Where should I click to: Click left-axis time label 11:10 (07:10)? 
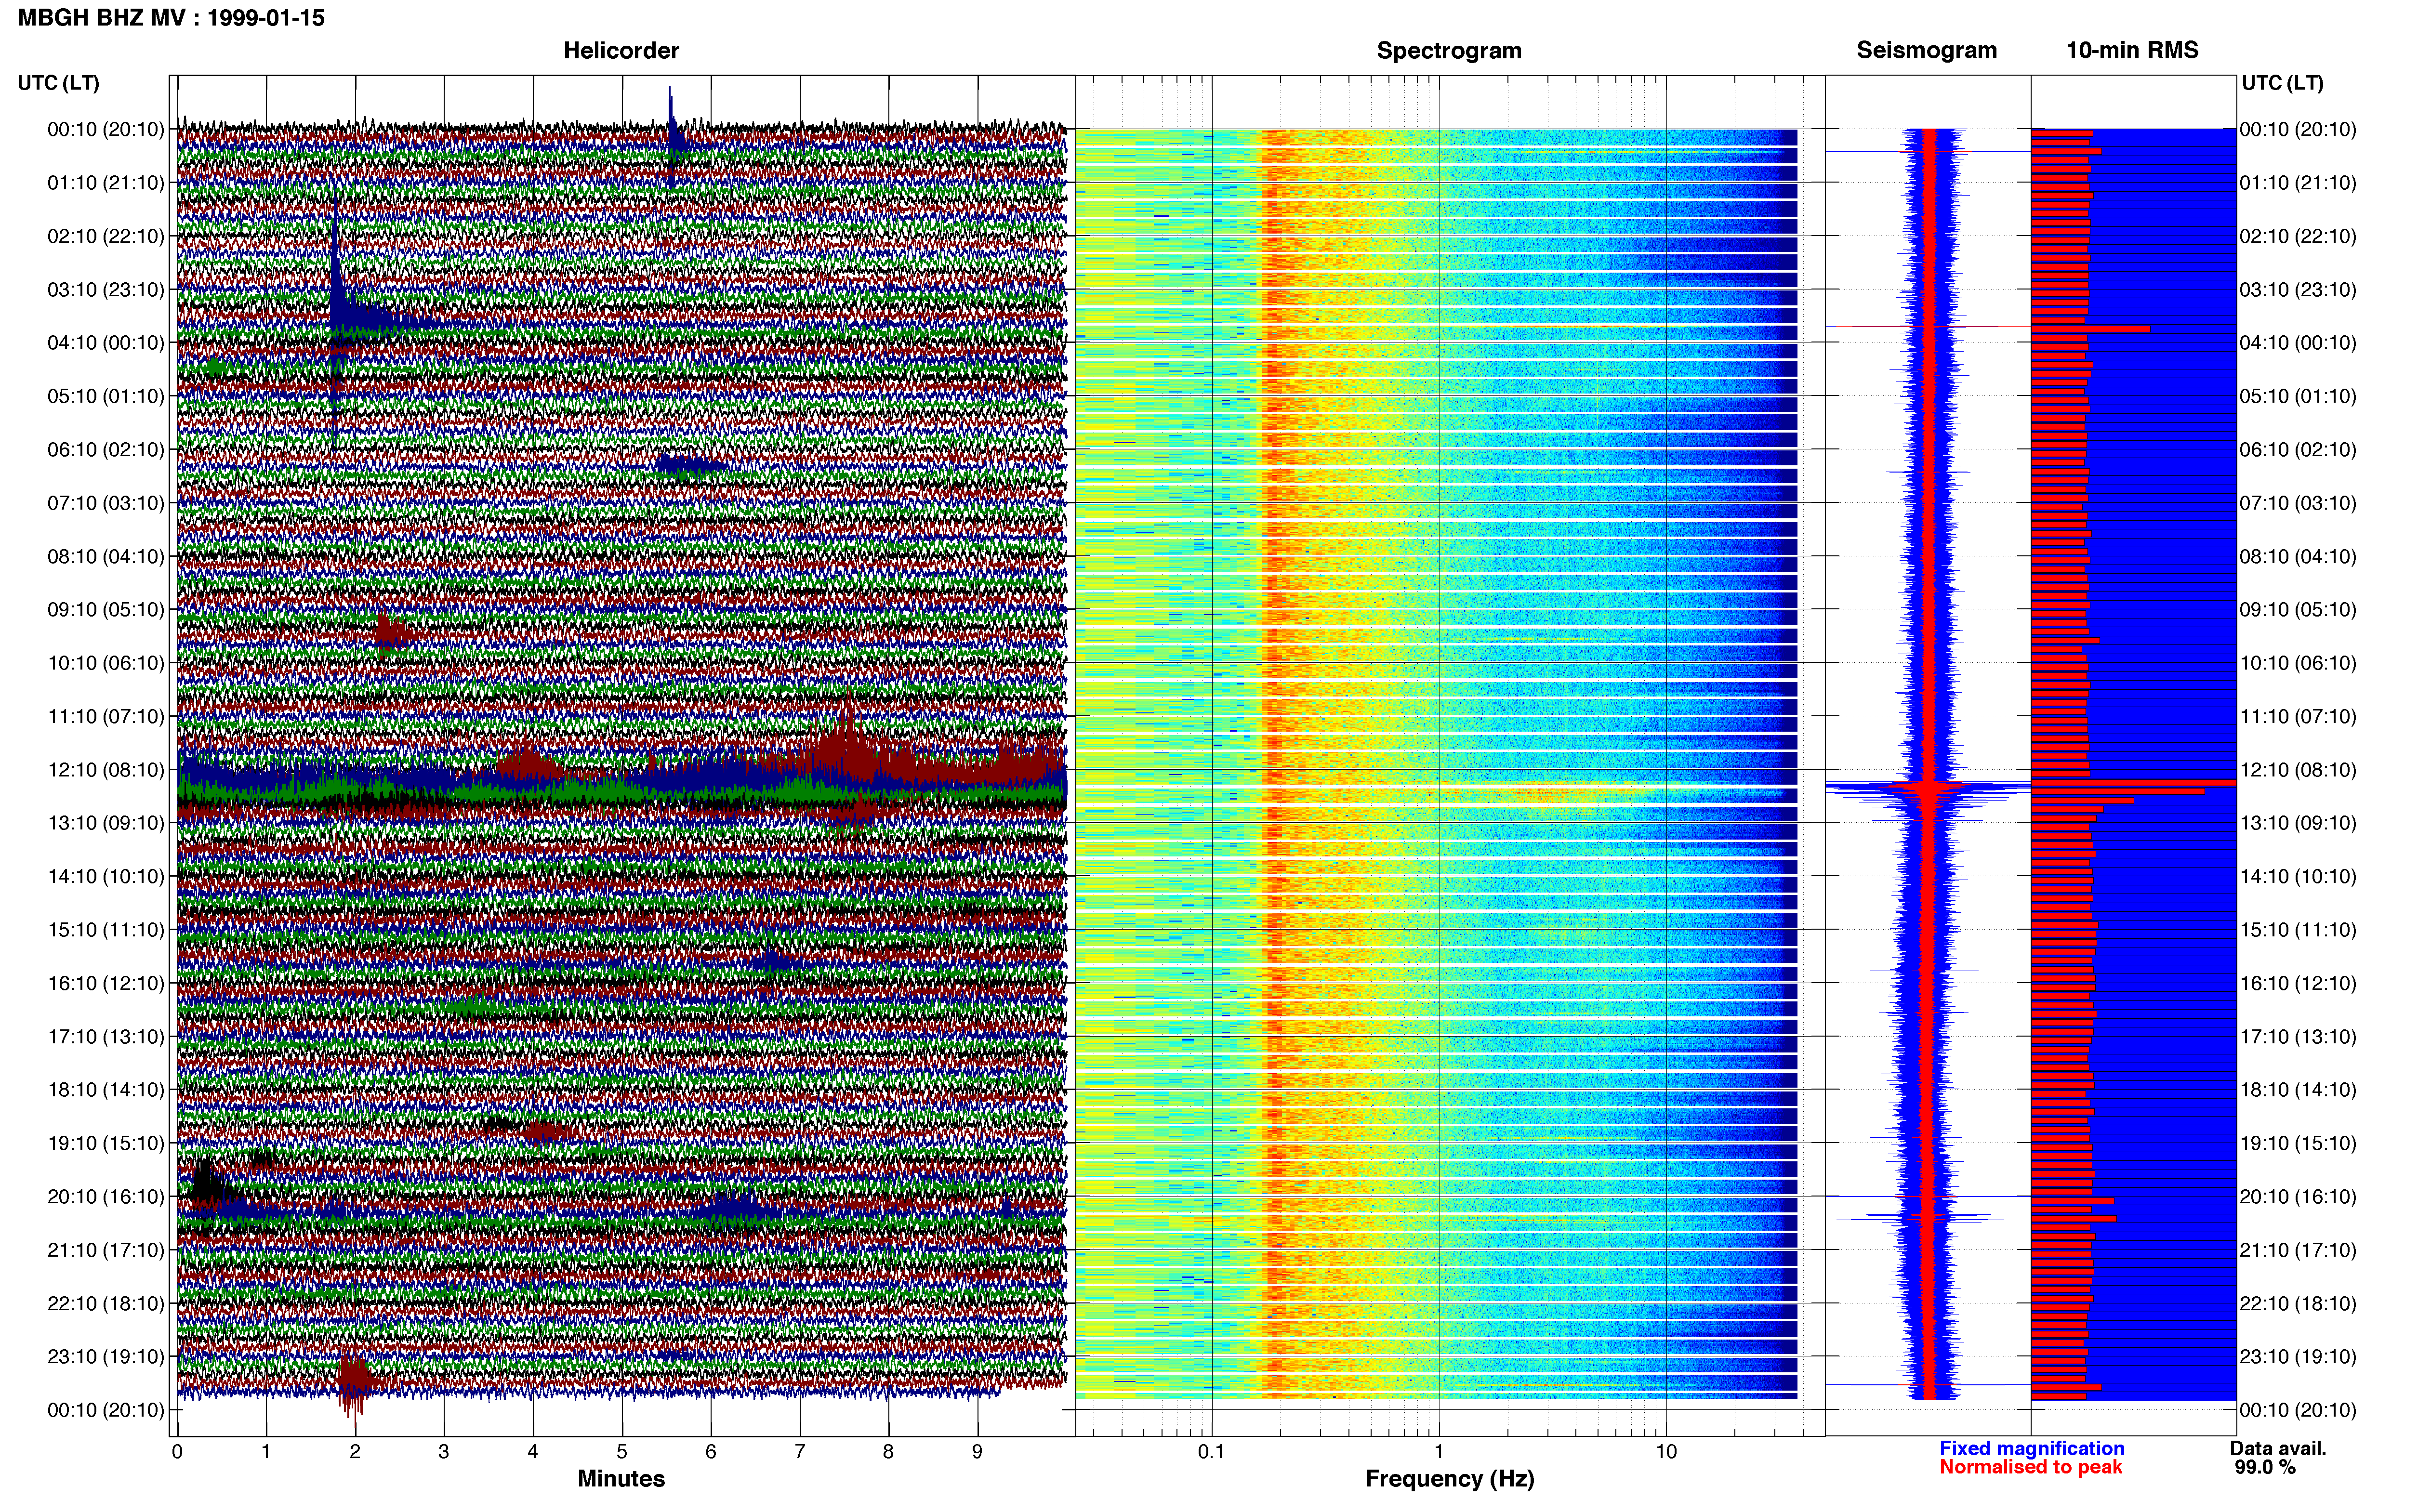click(x=106, y=716)
